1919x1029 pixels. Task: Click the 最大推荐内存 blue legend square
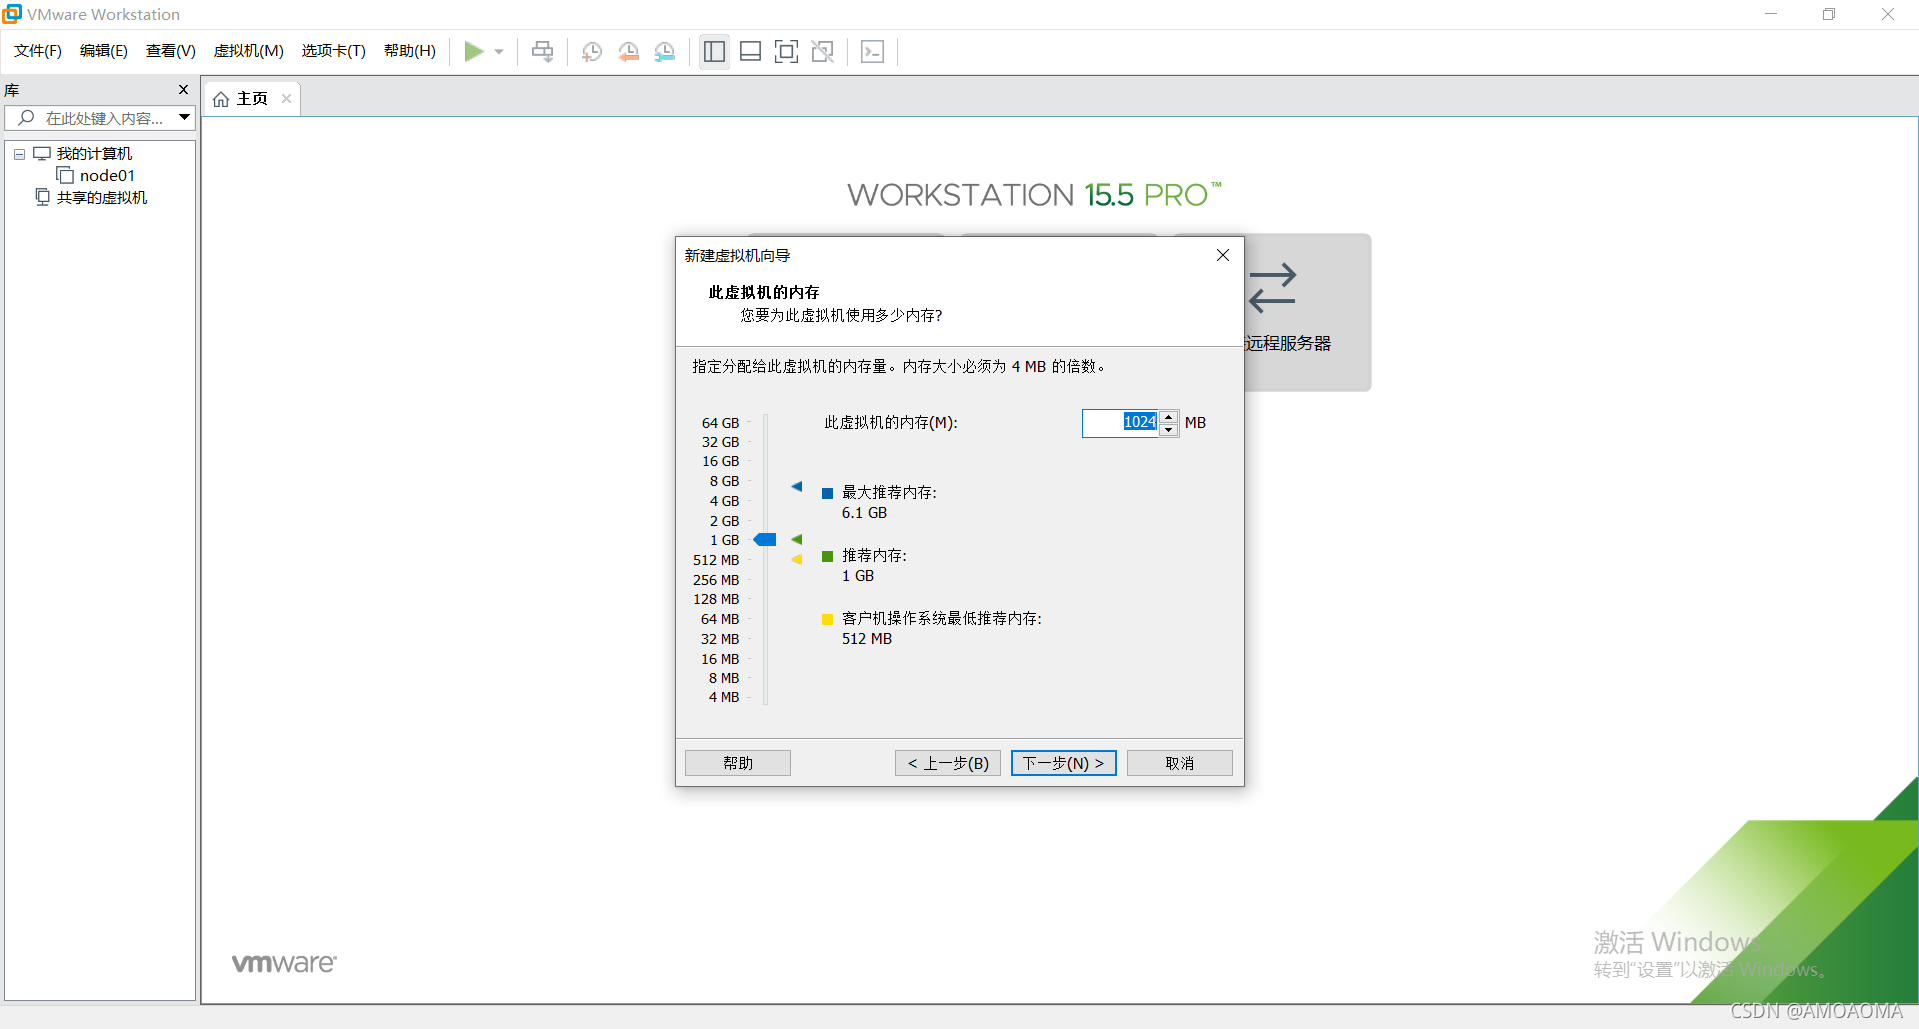[828, 494]
